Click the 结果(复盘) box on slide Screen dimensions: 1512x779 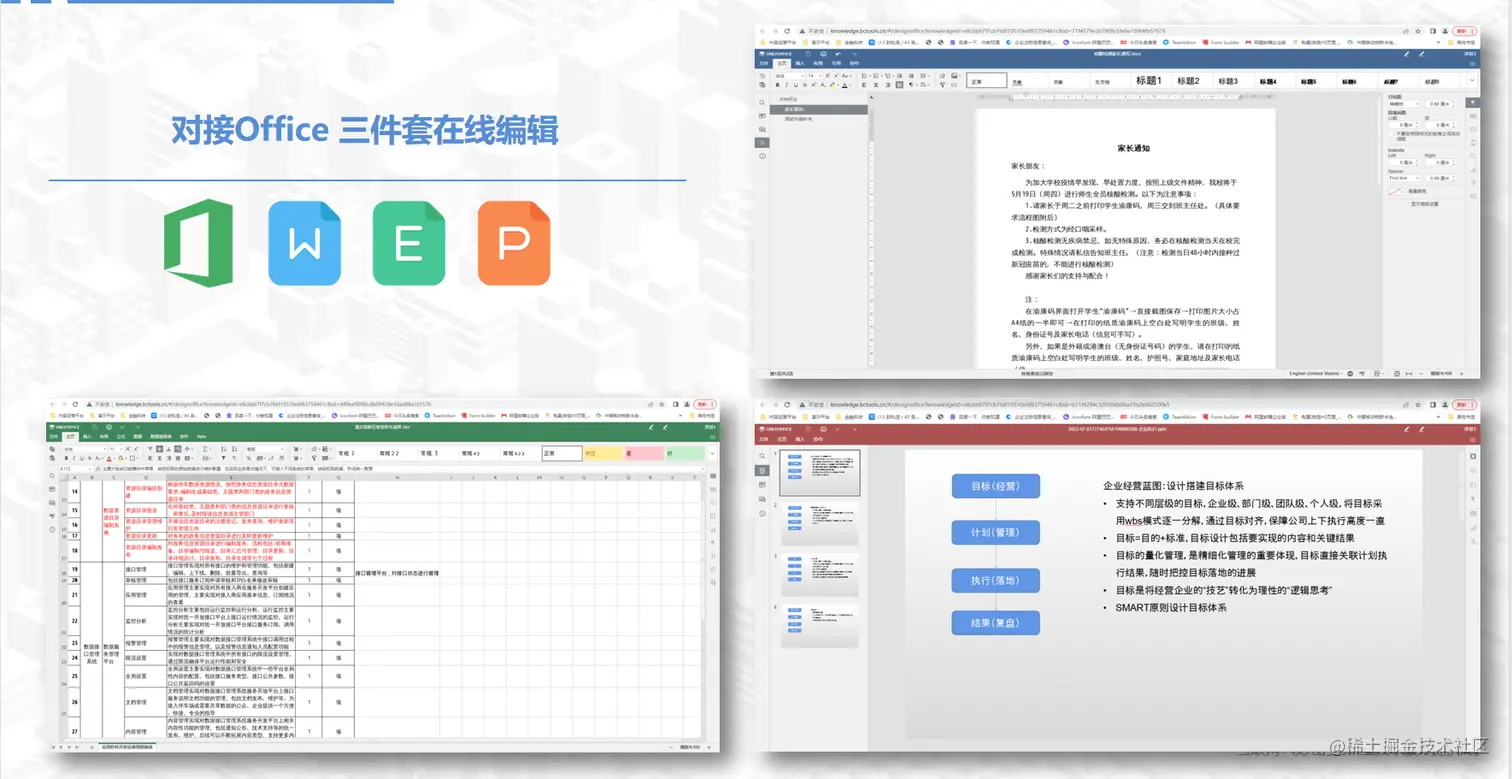coord(996,623)
